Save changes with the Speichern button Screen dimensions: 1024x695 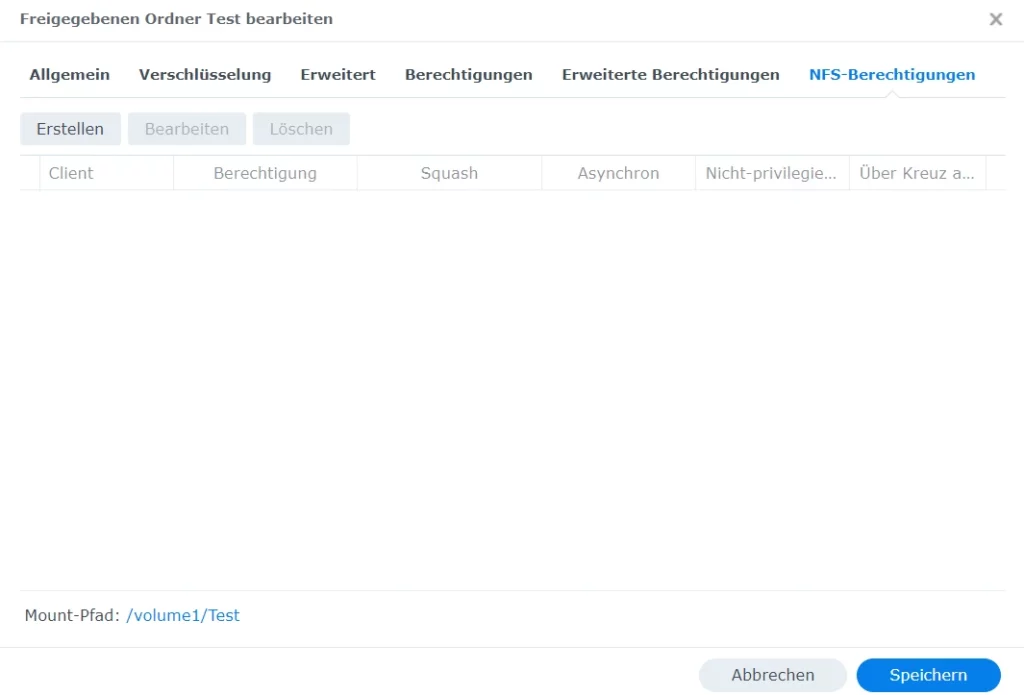coord(928,675)
